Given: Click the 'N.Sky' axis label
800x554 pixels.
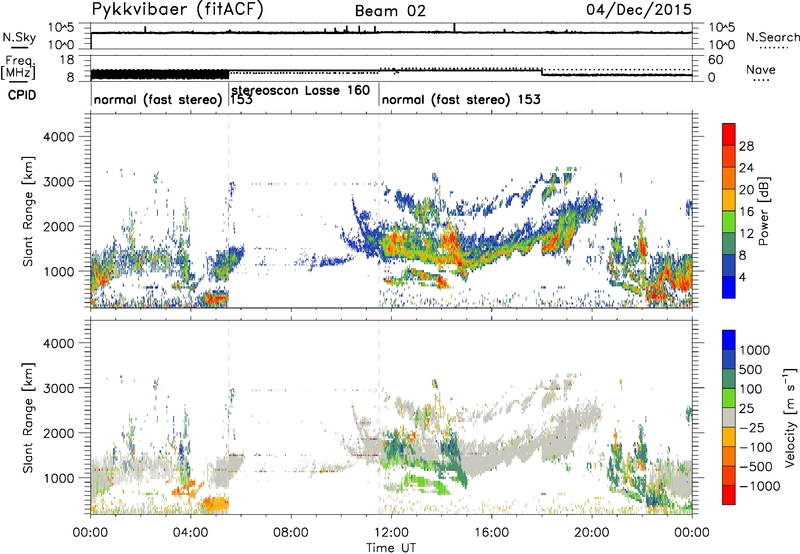Looking at the screenshot, I should (19, 37).
